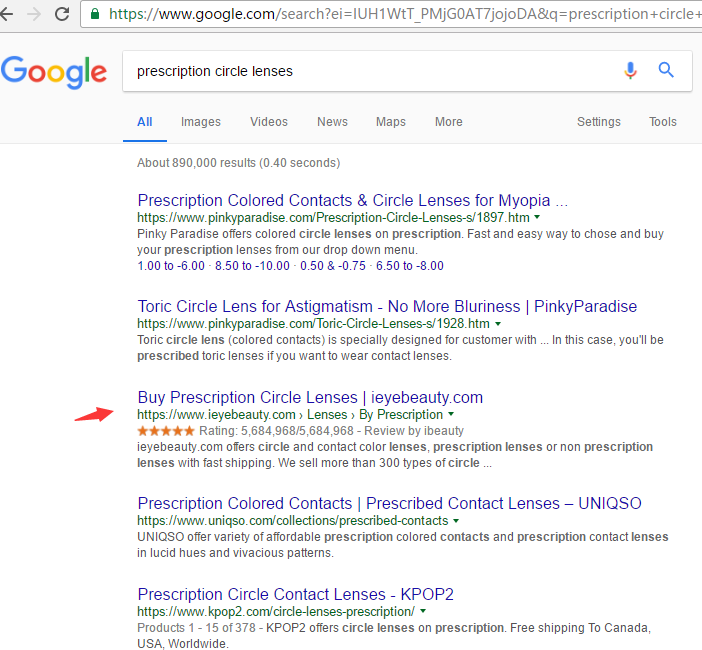Expand dropdown arrow beside pinkyparadise Prescription-Circle-Lenses URL
The width and height of the screenshot is (702, 650).
click(537, 217)
